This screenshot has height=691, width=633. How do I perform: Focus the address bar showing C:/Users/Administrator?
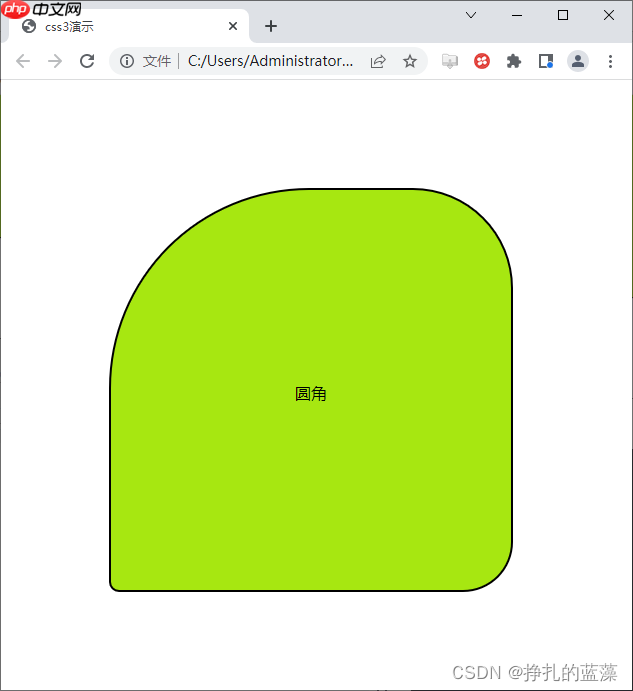coord(270,61)
